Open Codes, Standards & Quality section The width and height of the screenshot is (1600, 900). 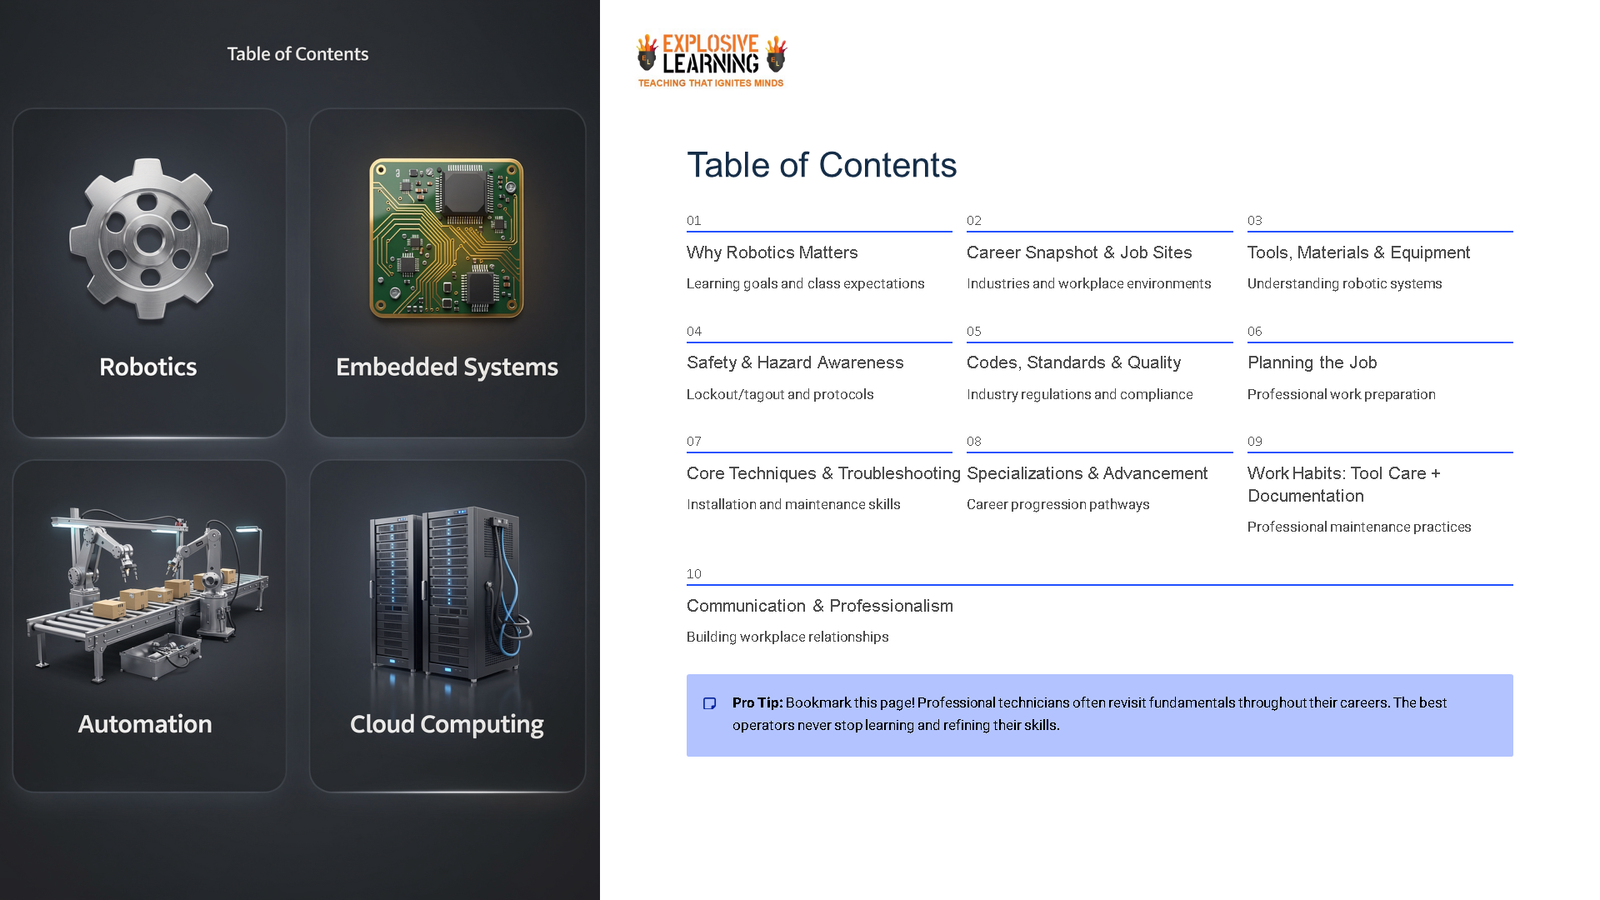[x=1073, y=363]
